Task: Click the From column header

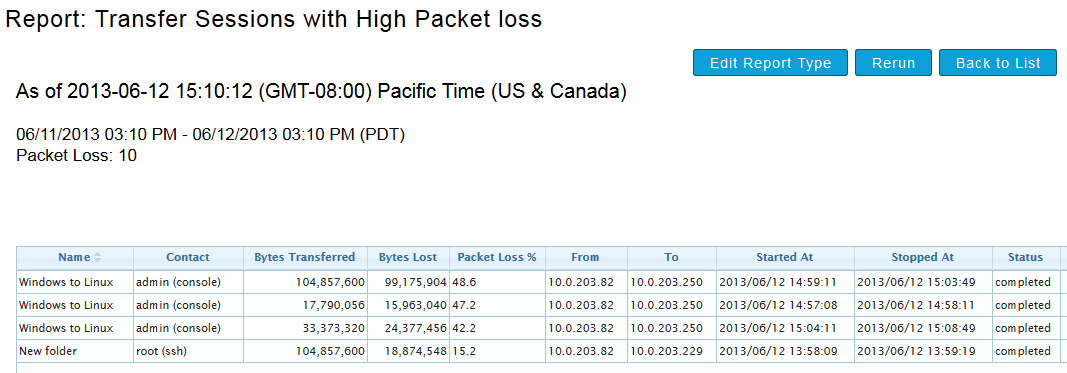Action: point(586,257)
